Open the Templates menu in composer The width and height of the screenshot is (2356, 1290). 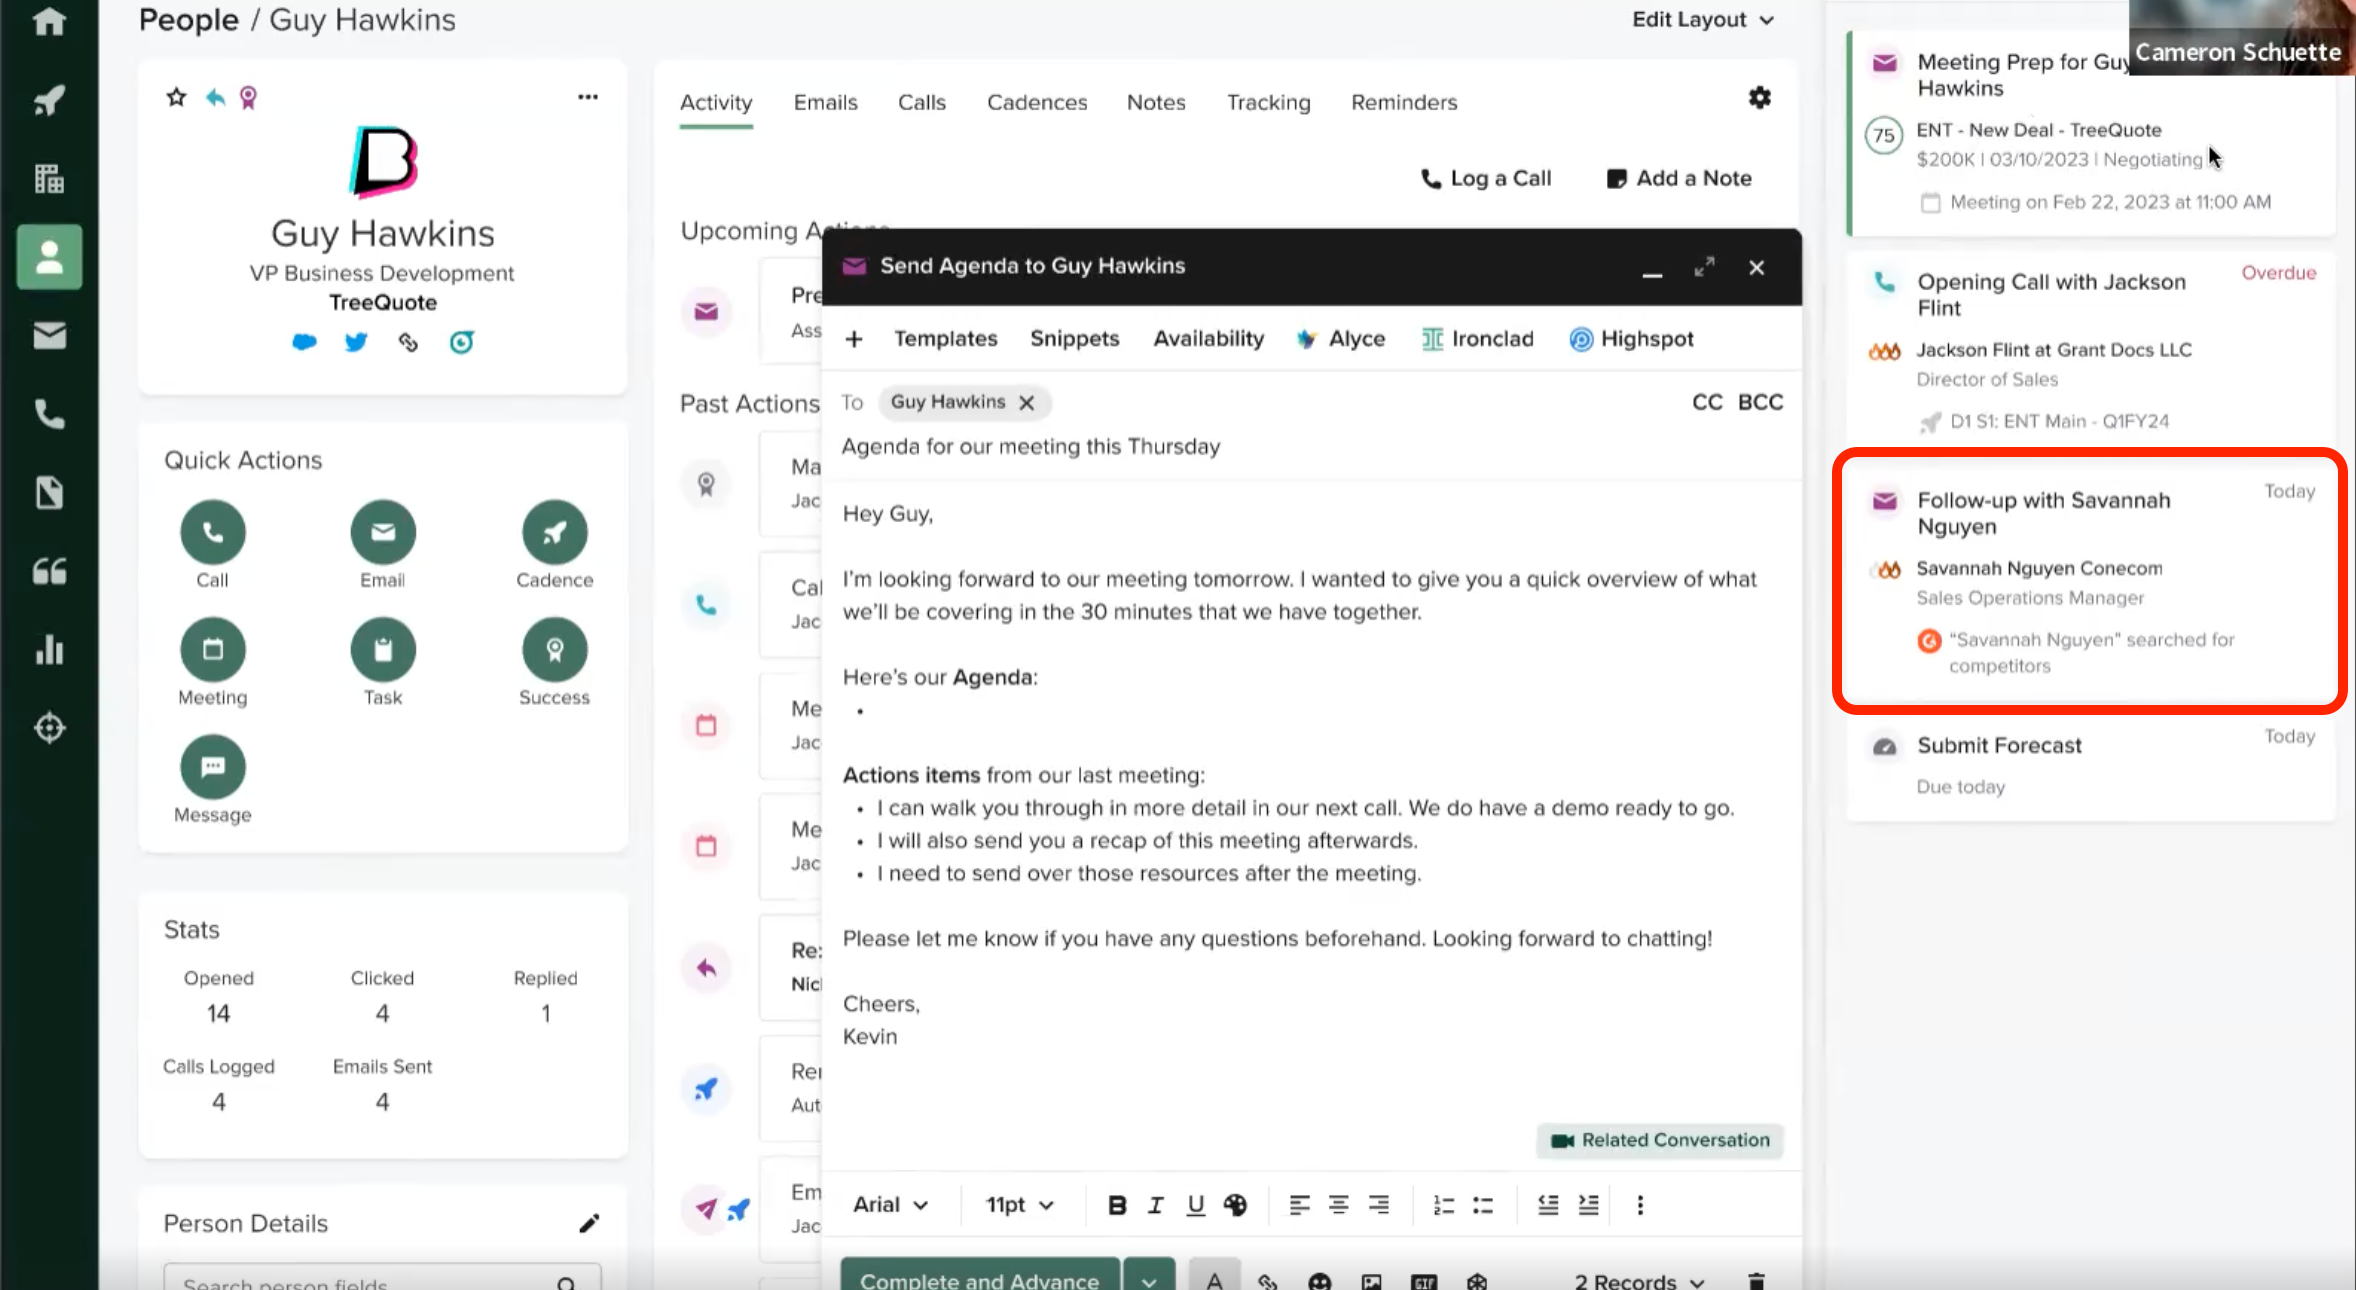tap(945, 339)
